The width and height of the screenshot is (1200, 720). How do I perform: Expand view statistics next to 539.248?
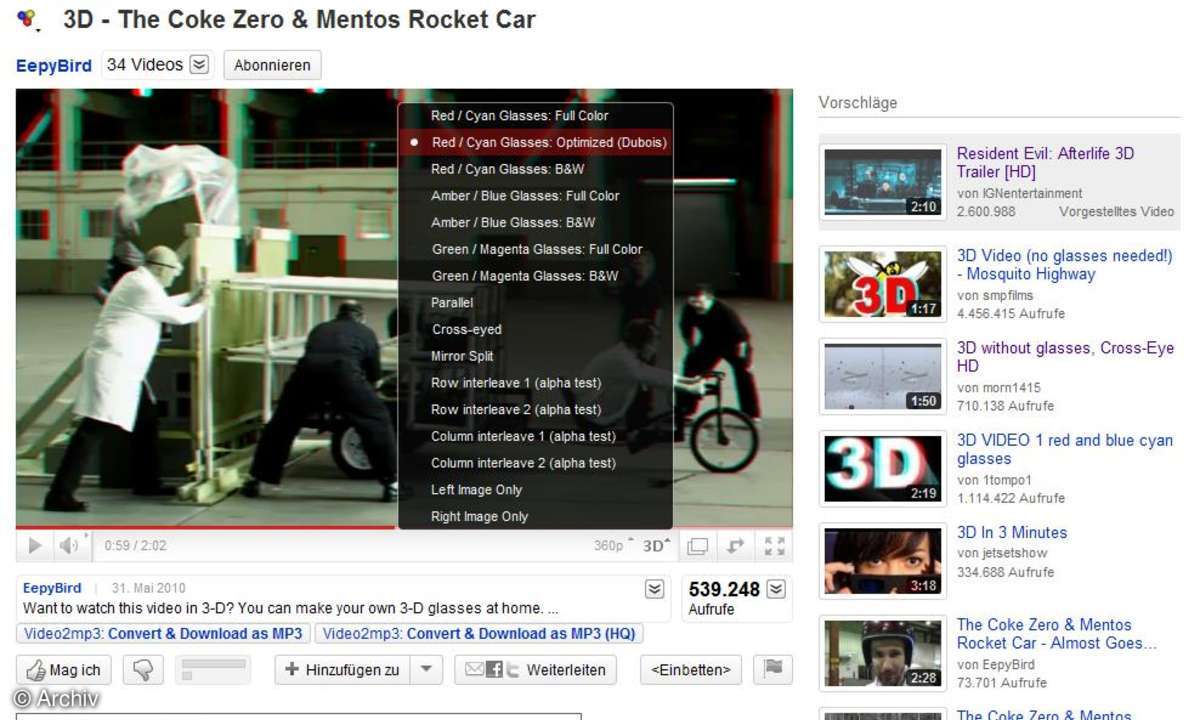pos(776,588)
